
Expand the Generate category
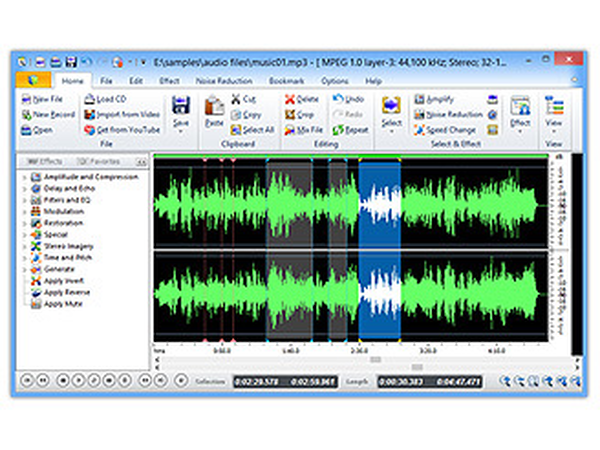point(24,269)
